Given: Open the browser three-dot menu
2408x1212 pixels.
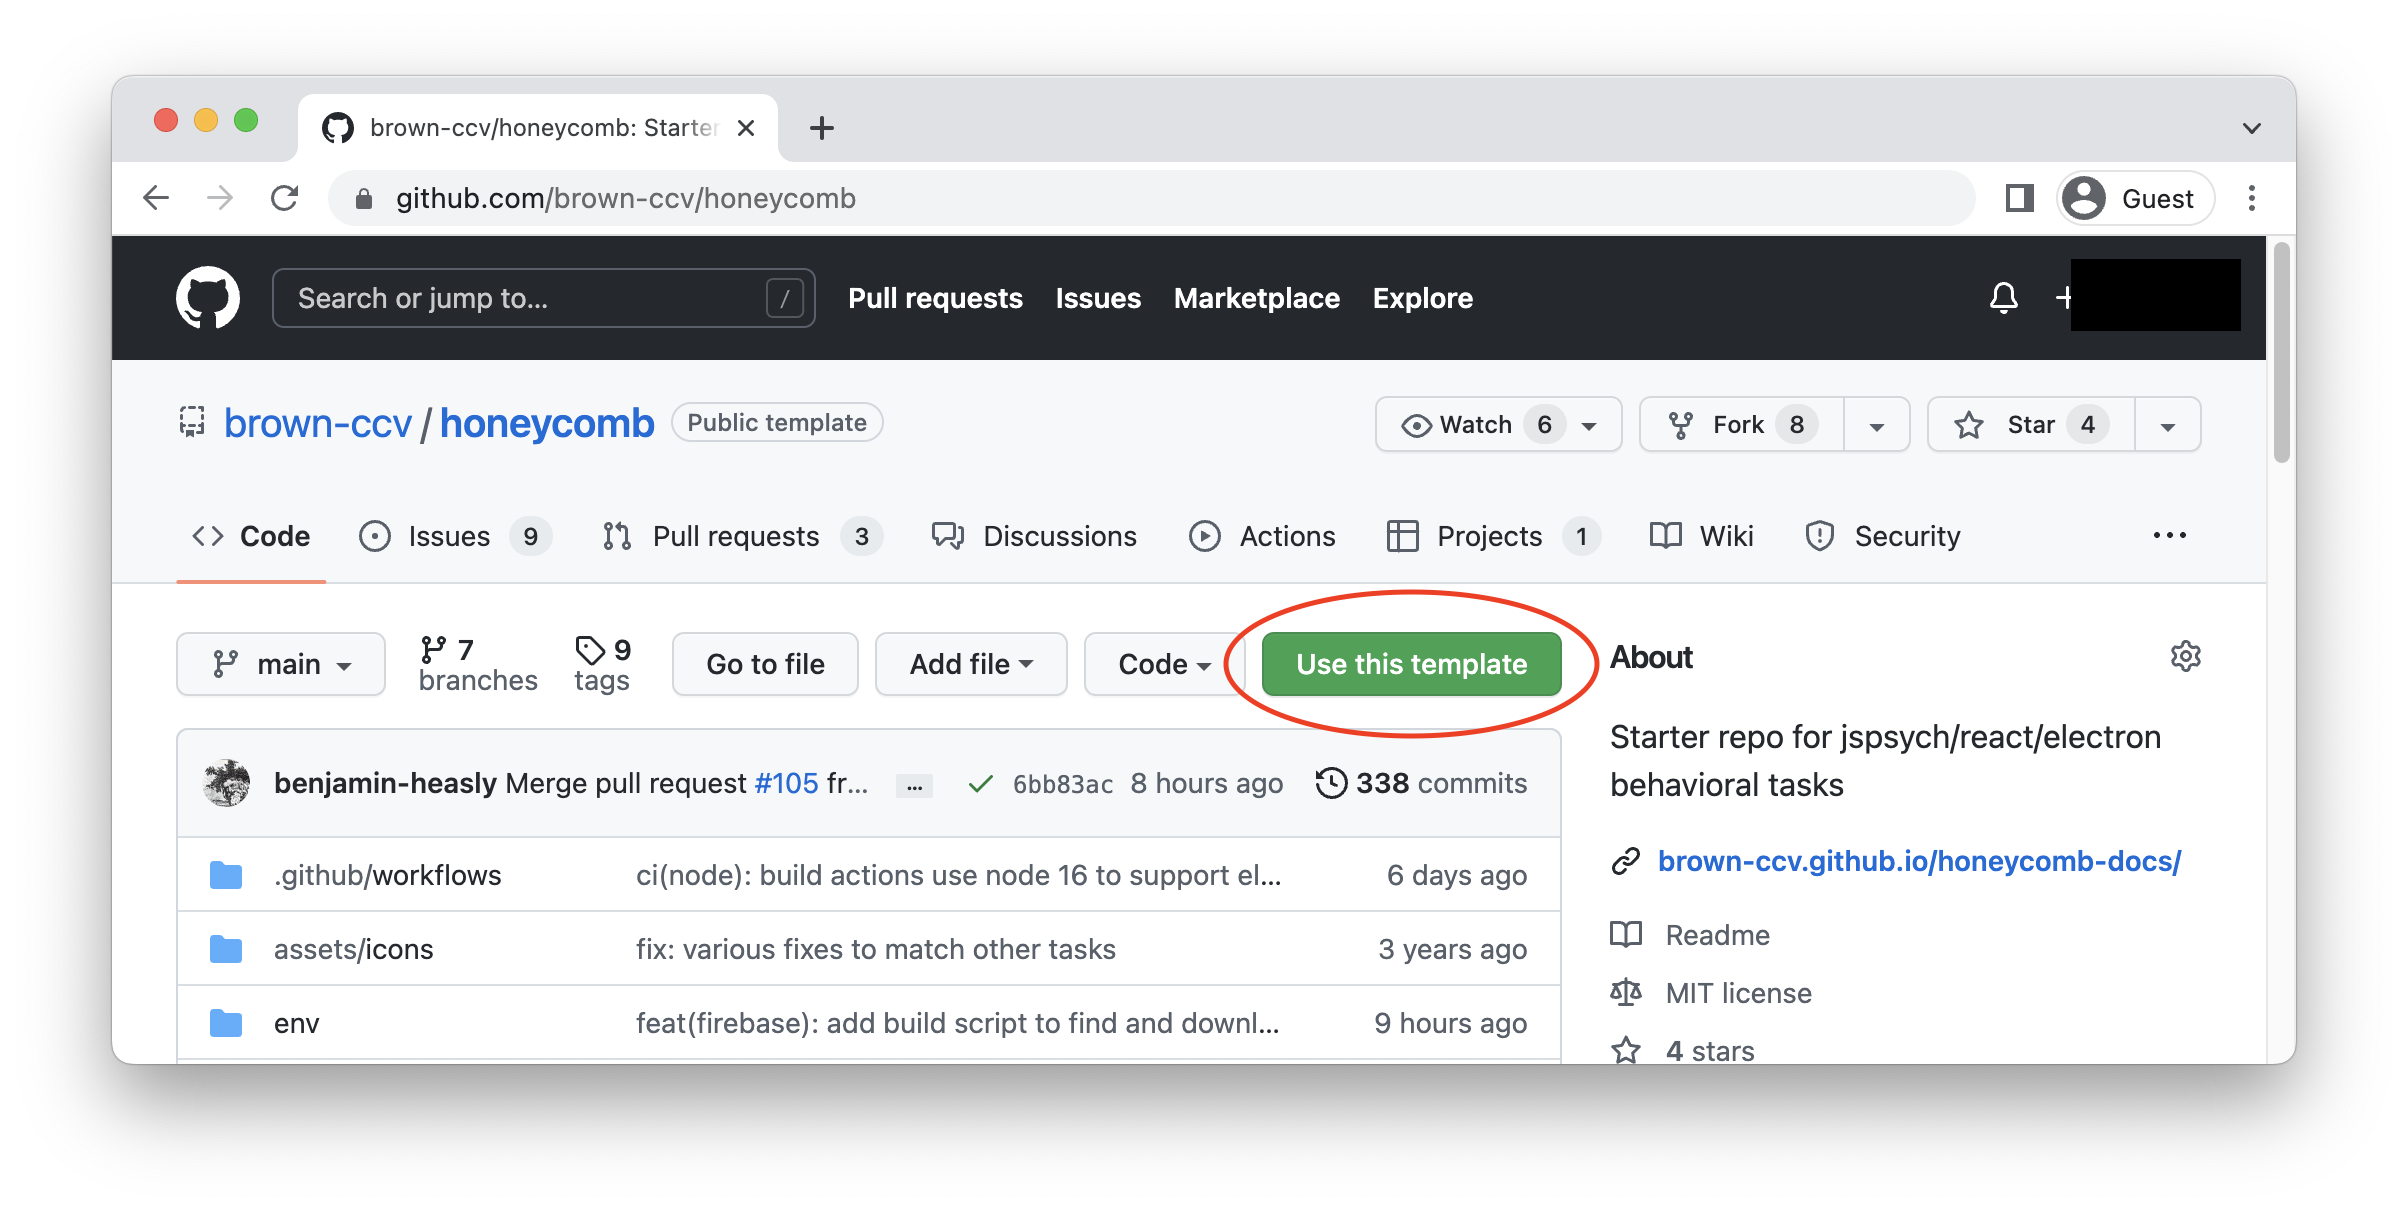Looking at the screenshot, I should (2252, 198).
